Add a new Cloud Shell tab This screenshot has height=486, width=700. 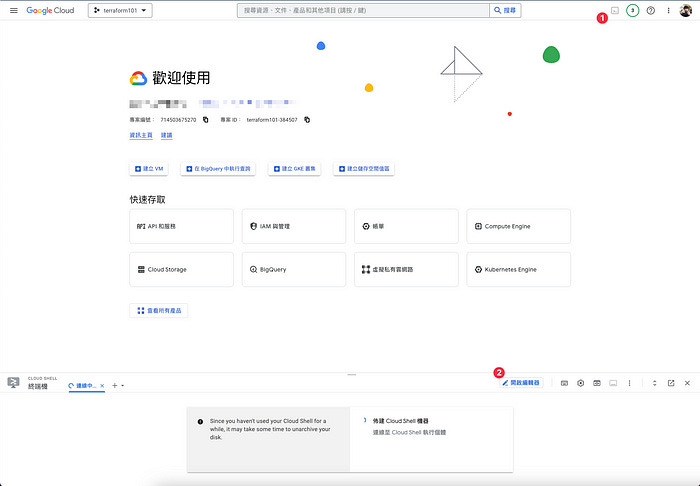115,386
